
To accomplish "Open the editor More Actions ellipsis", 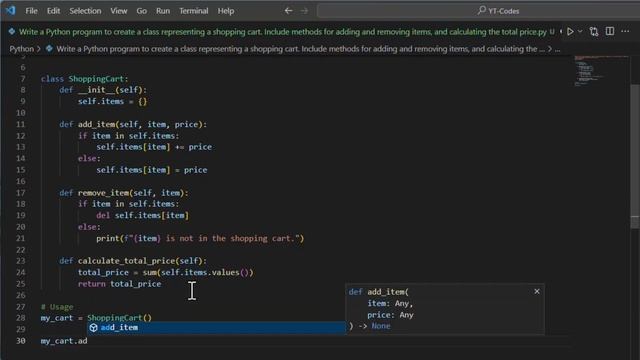I will coord(625,31).
